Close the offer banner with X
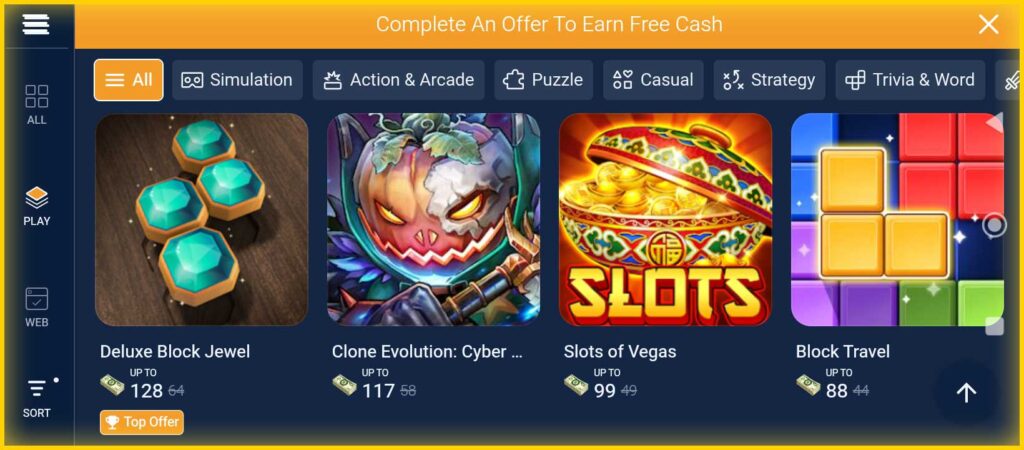This screenshot has width=1024, height=450. [988, 25]
